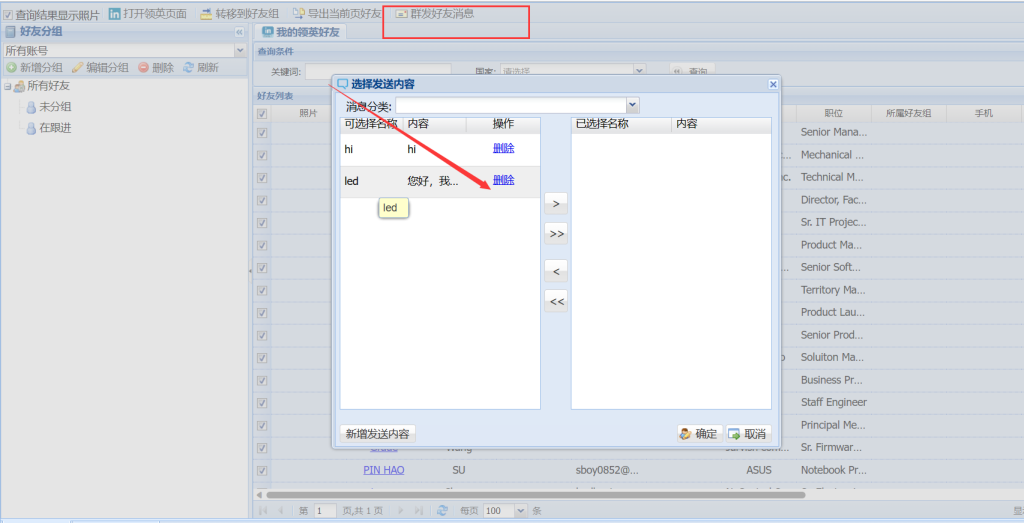Toggle the select-all checkbox in list header
The image size is (1024, 523).
[x=262, y=114]
